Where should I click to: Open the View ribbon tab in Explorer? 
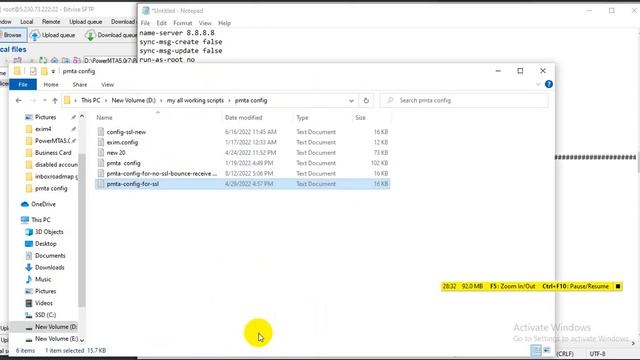(x=107, y=84)
